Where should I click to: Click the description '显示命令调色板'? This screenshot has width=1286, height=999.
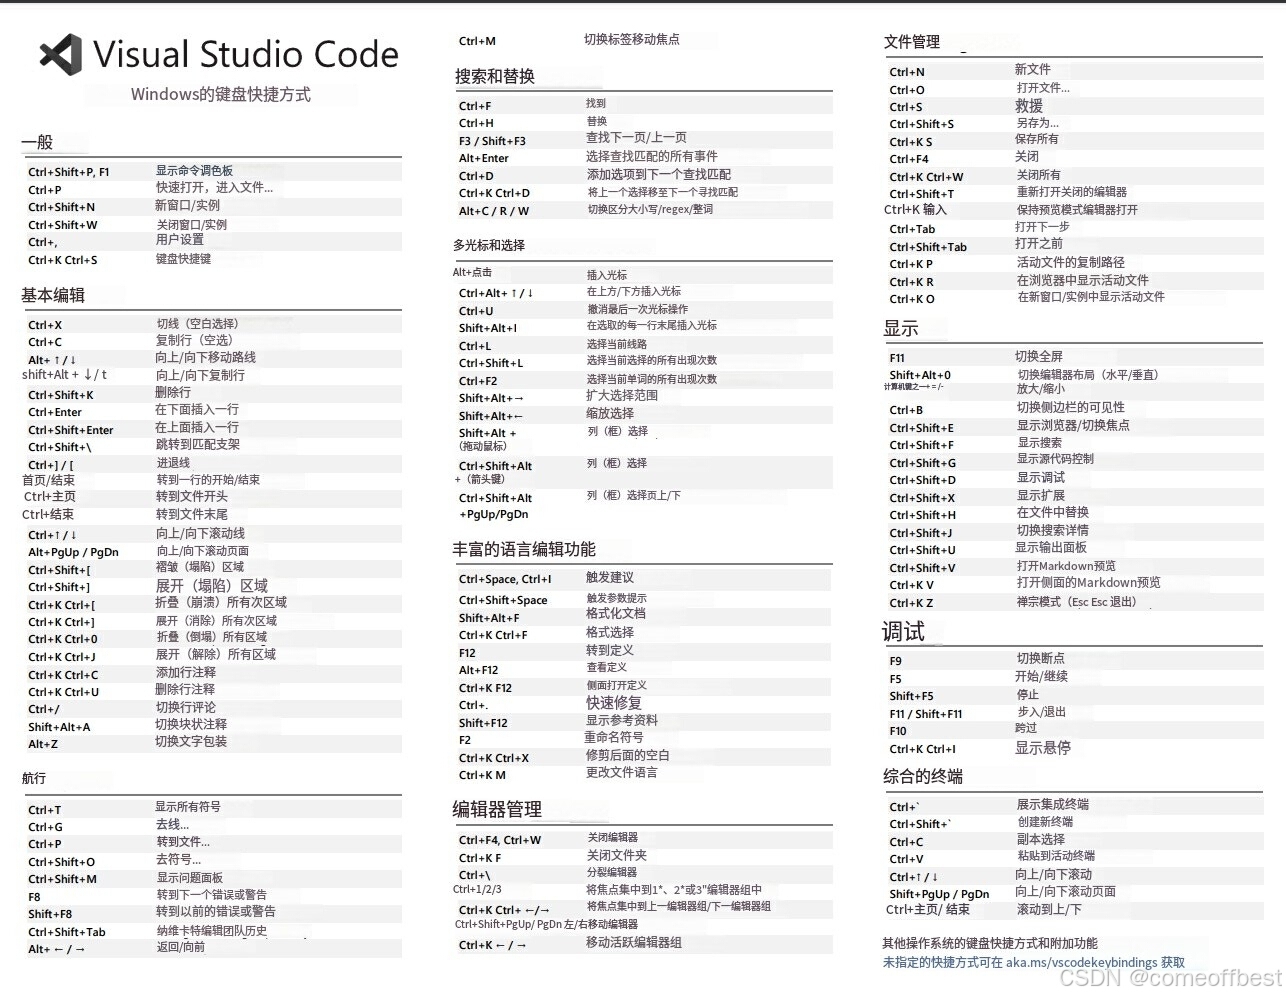(194, 171)
